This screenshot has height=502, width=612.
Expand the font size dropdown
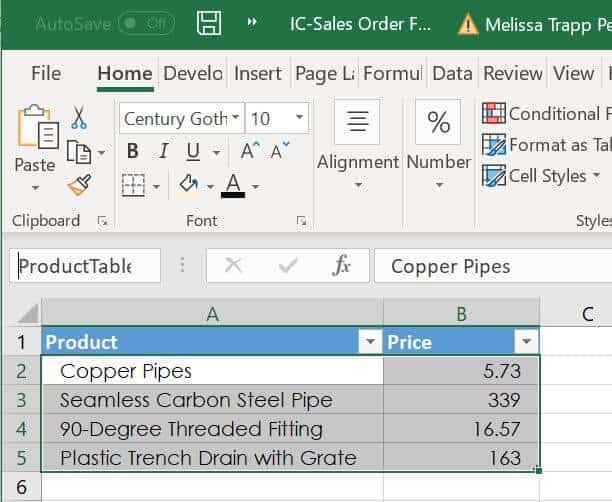[297, 118]
